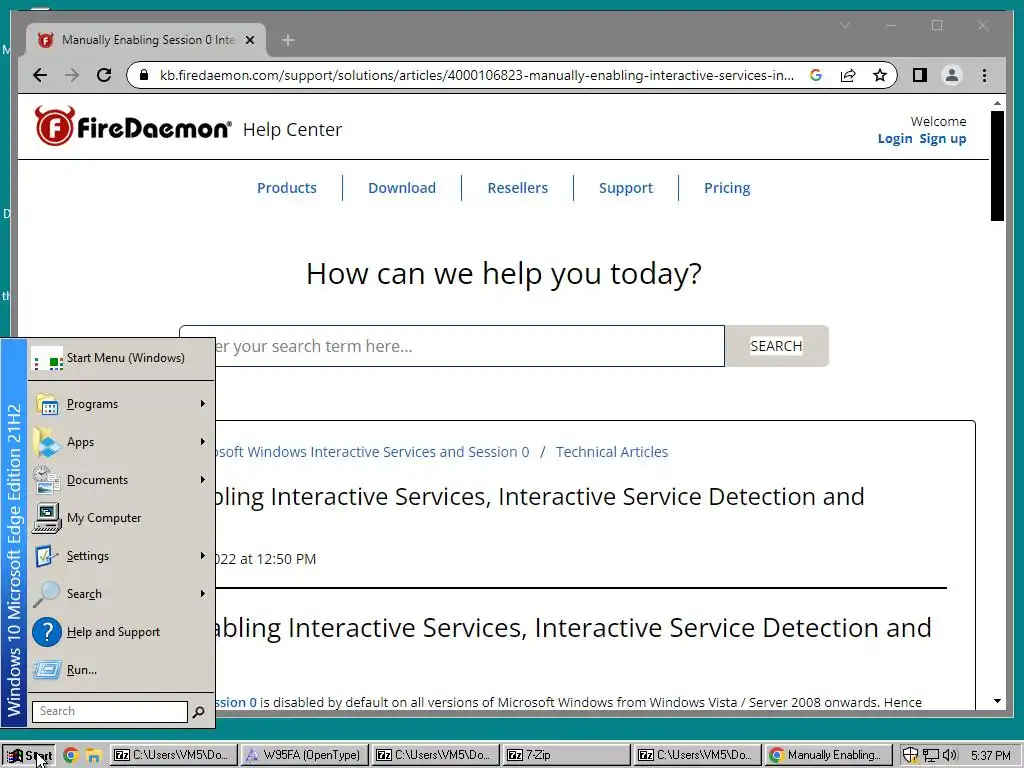This screenshot has height=768, width=1024.
Task: Click the site lock icon
Action: coord(144,75)
